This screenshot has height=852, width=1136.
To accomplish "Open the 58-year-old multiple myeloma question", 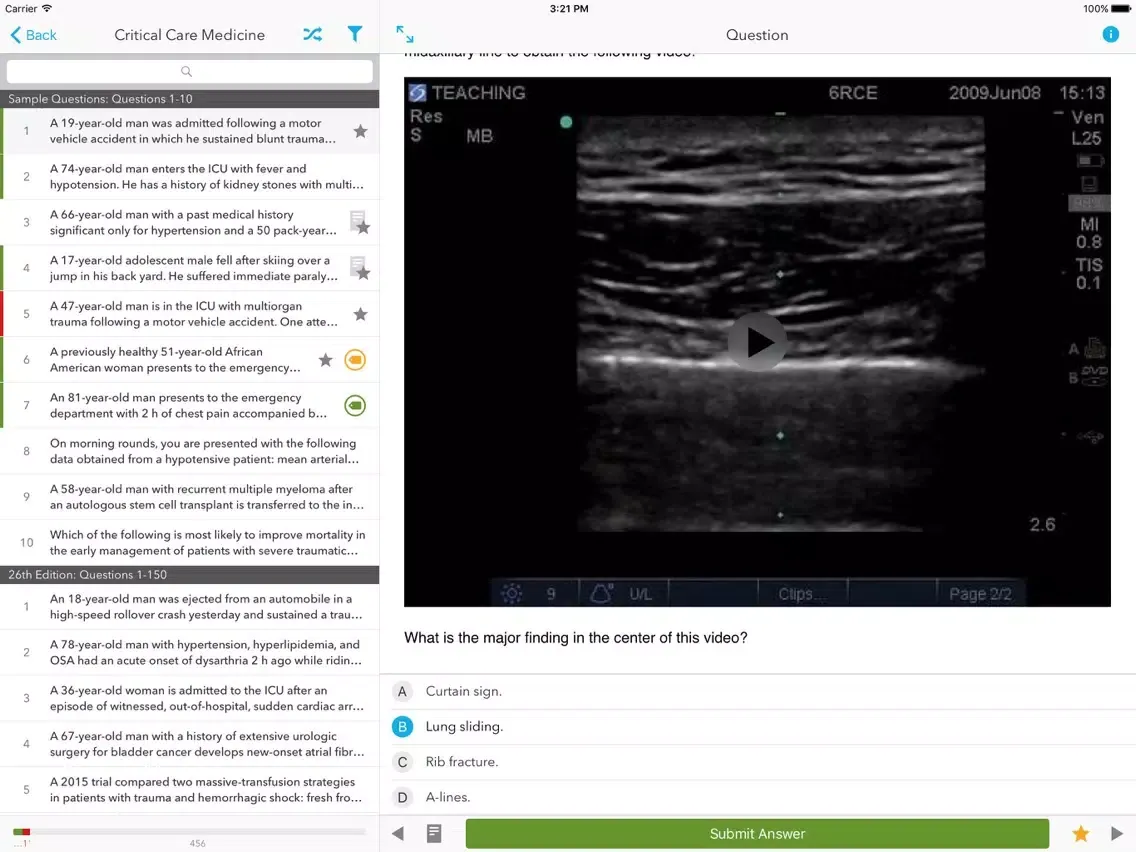I will pos(190,497).
